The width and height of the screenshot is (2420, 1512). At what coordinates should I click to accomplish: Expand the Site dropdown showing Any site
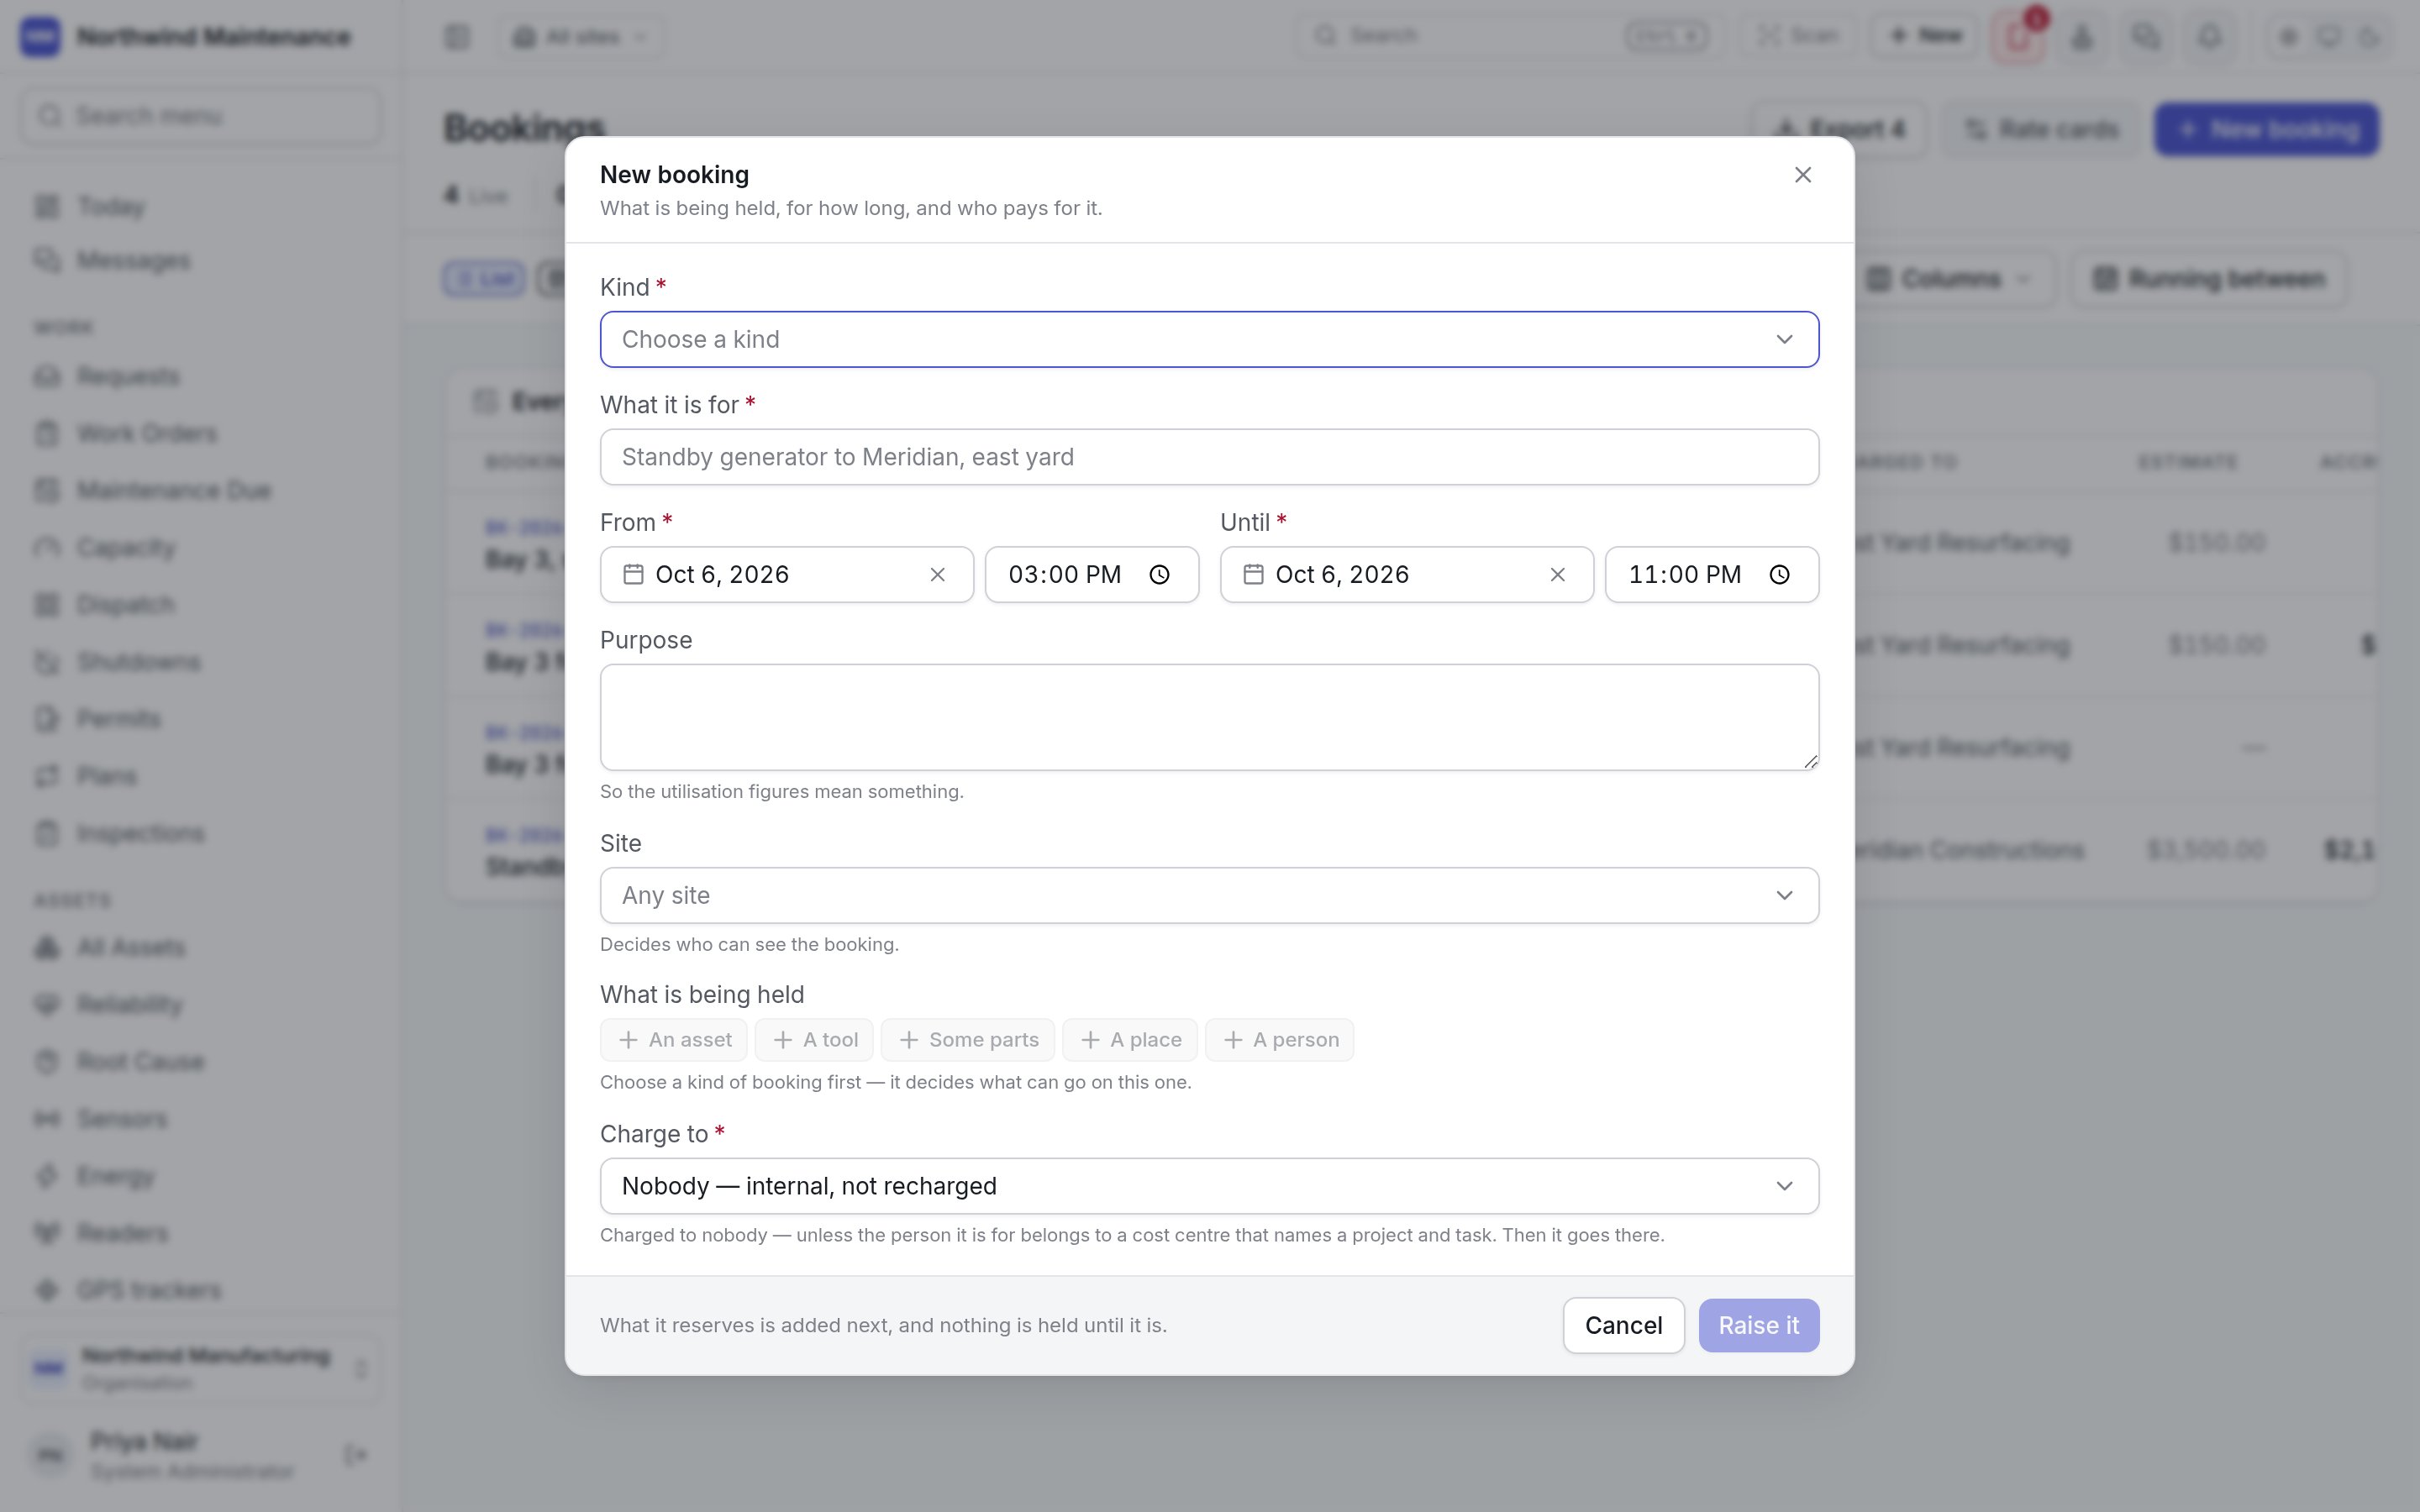click(1209, 895)
